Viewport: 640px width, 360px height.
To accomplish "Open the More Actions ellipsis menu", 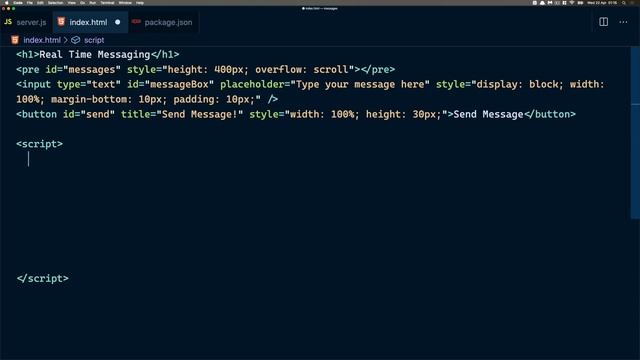I will pyautogui.click(x=623, y=22).
